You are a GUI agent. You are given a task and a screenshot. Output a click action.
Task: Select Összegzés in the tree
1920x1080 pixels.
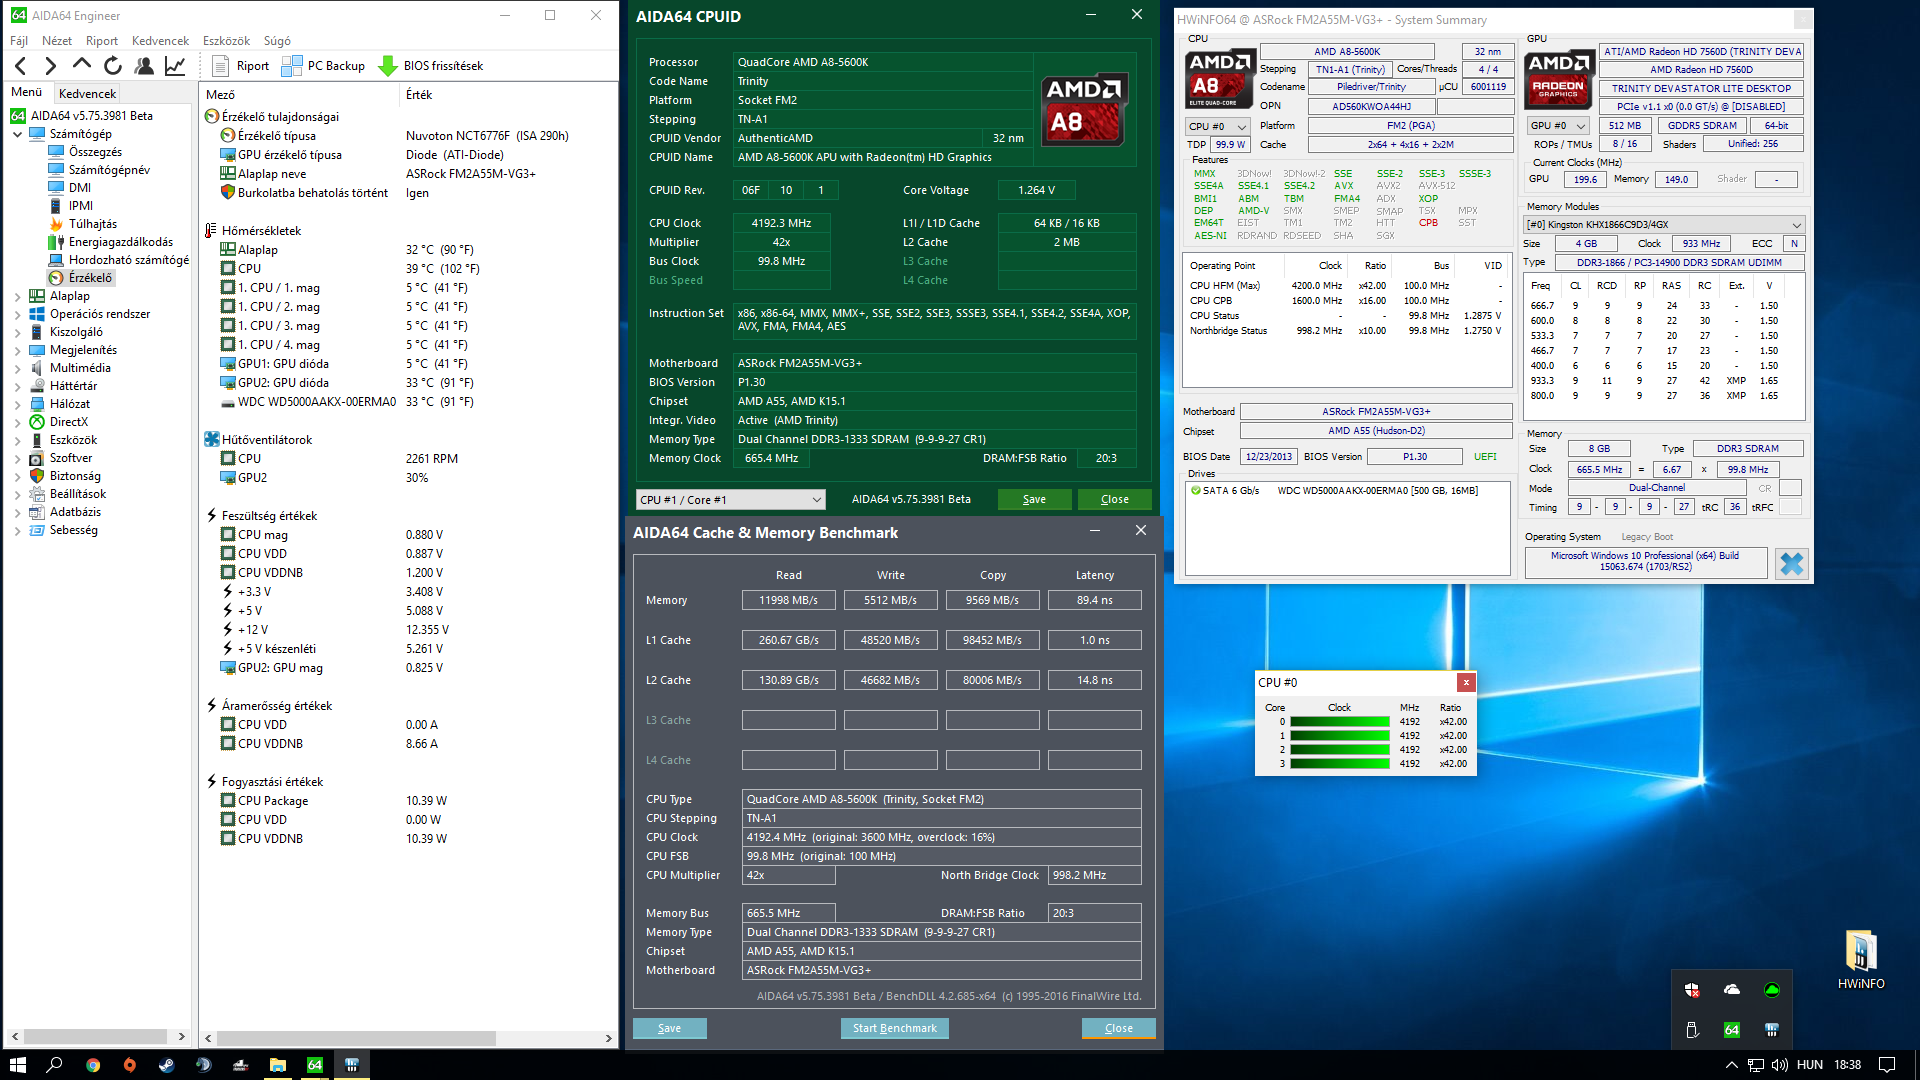pyautogui.click(x=95, y=152)
